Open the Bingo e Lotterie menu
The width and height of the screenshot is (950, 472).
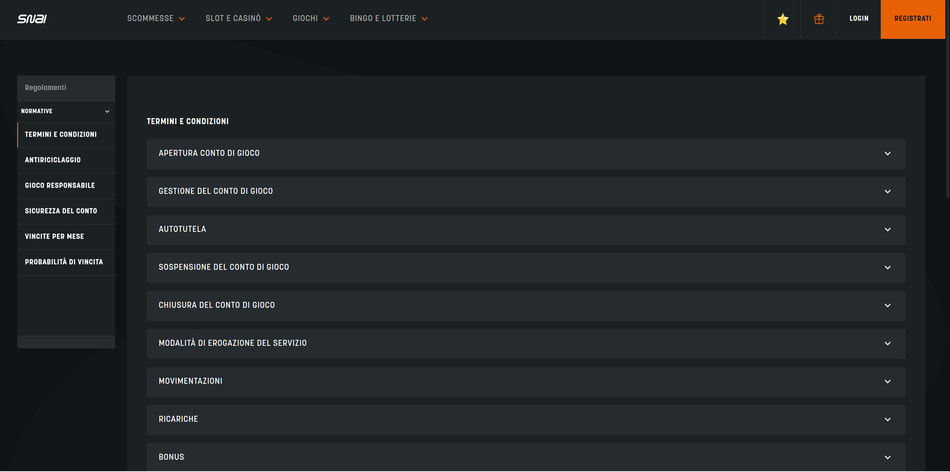pyautogui.click(x=388, y=19)
